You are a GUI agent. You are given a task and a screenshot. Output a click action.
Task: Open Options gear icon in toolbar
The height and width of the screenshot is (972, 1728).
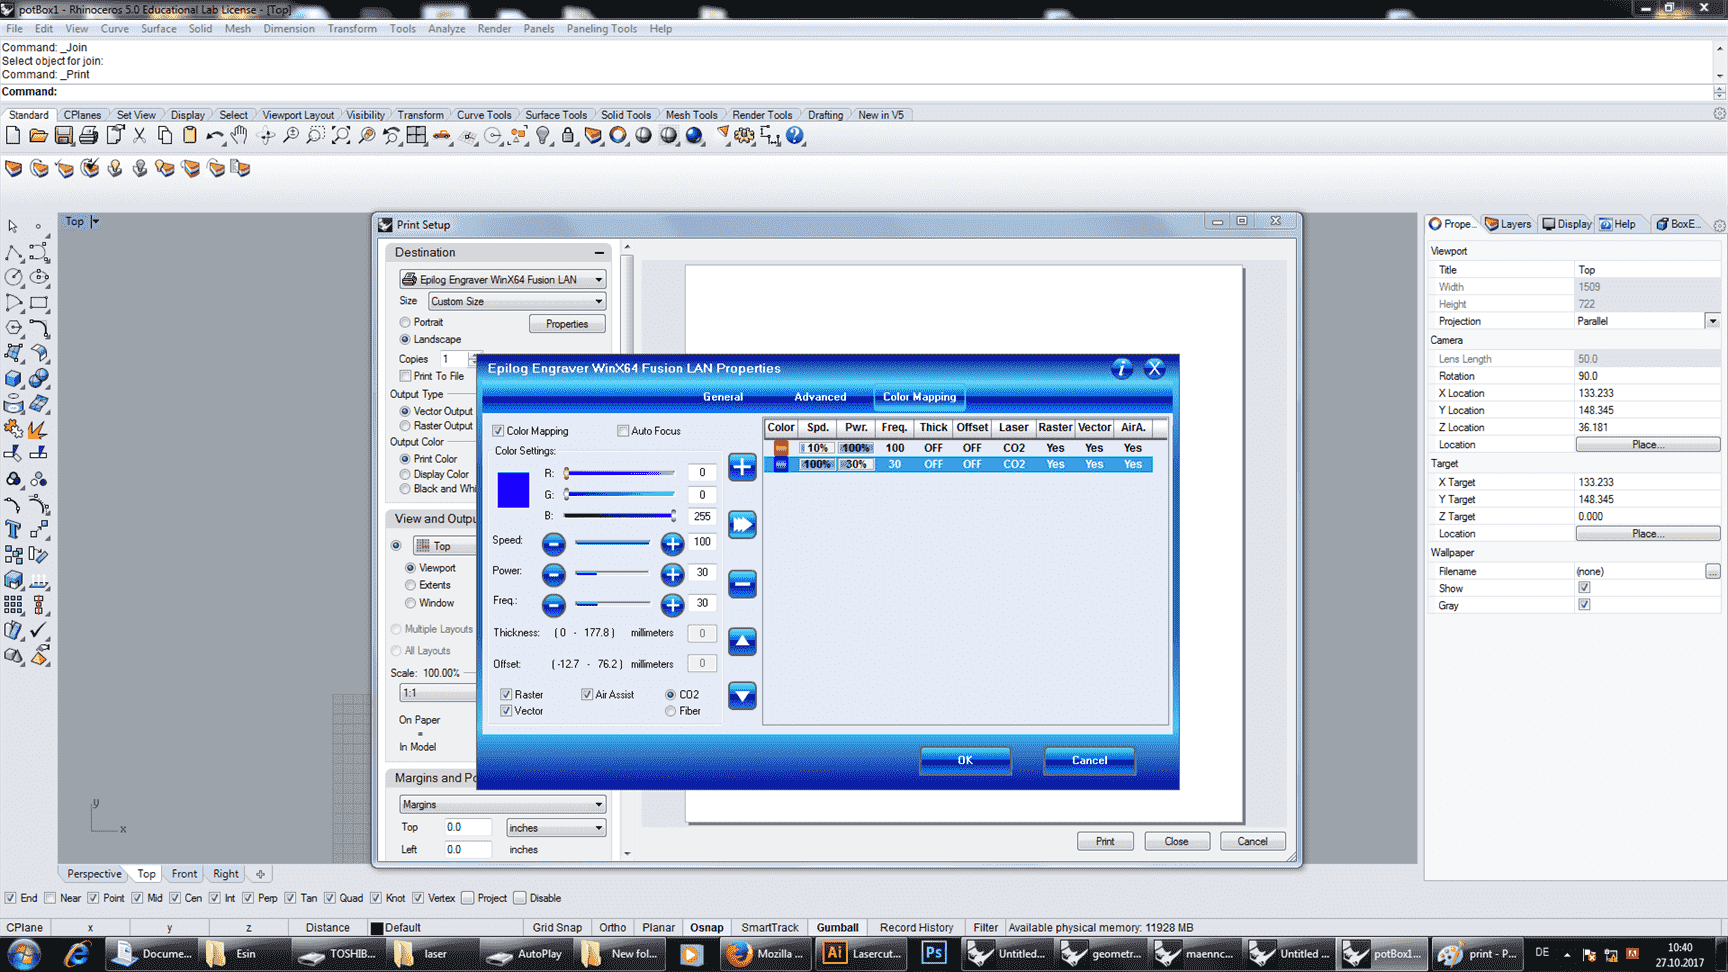point(745,136)
